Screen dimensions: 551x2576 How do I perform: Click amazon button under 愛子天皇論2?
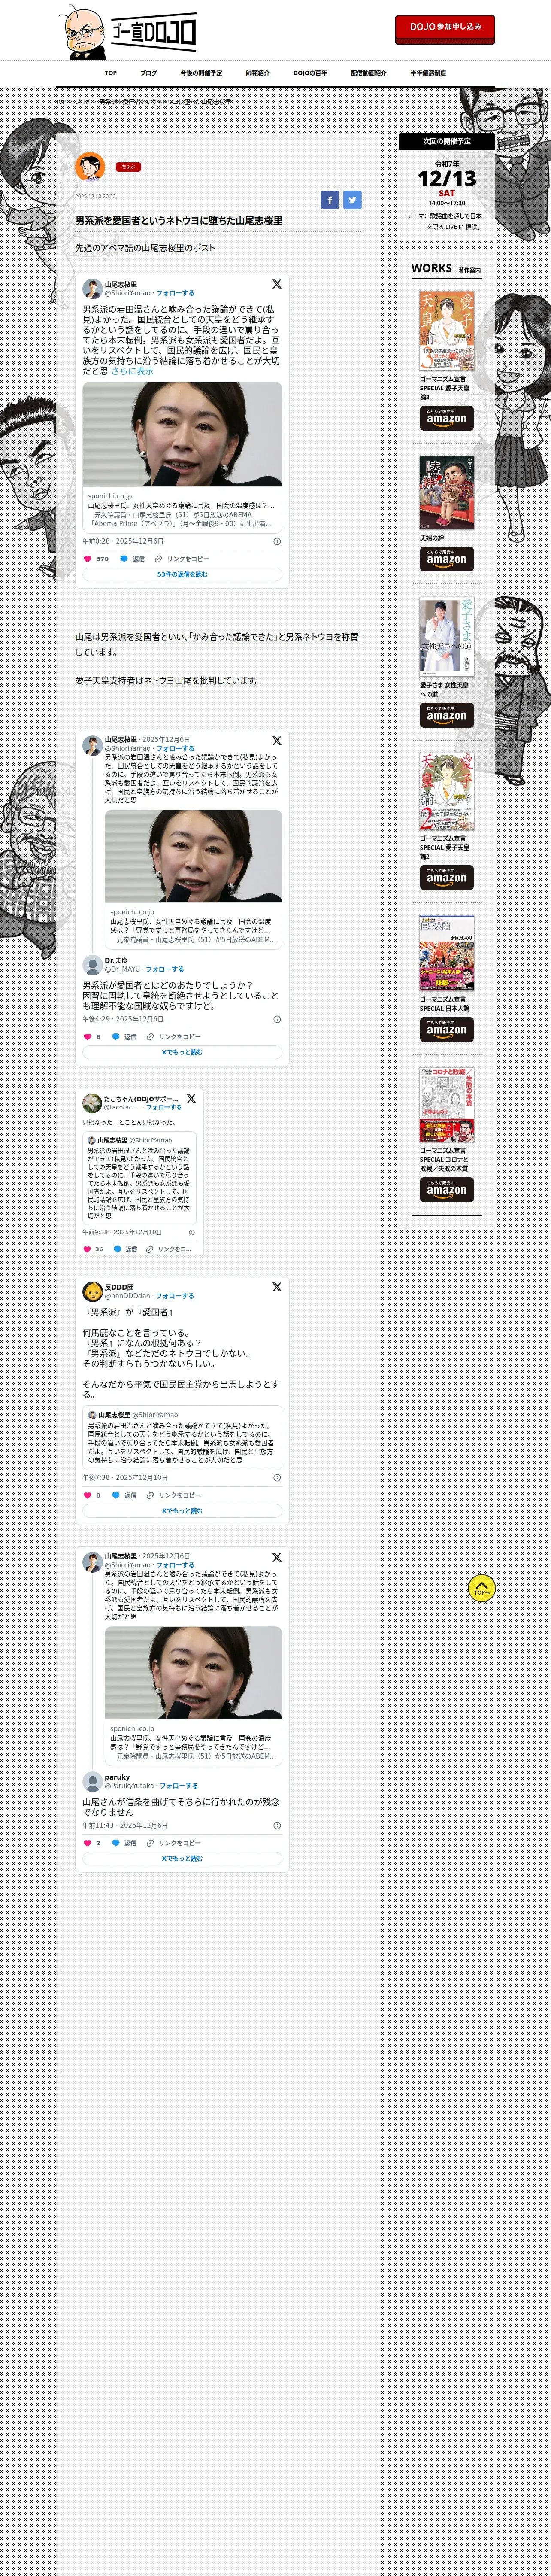447,877
